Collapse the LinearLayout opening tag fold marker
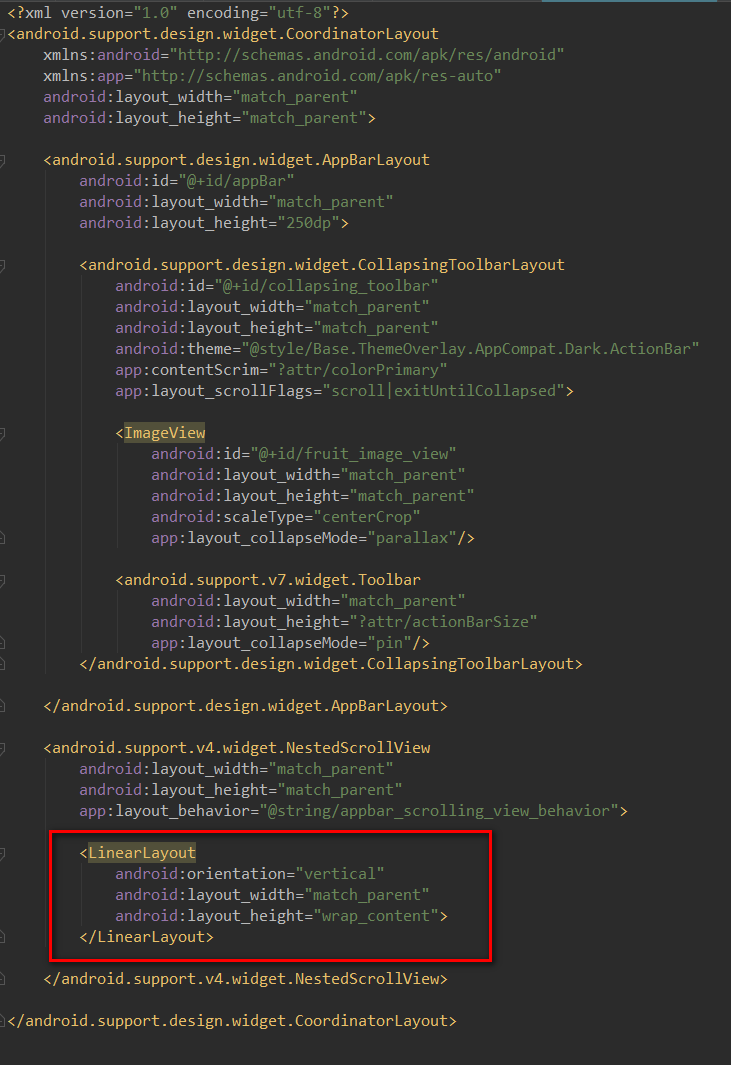Screen dimensions: 731x1065 tap(2, 853)
